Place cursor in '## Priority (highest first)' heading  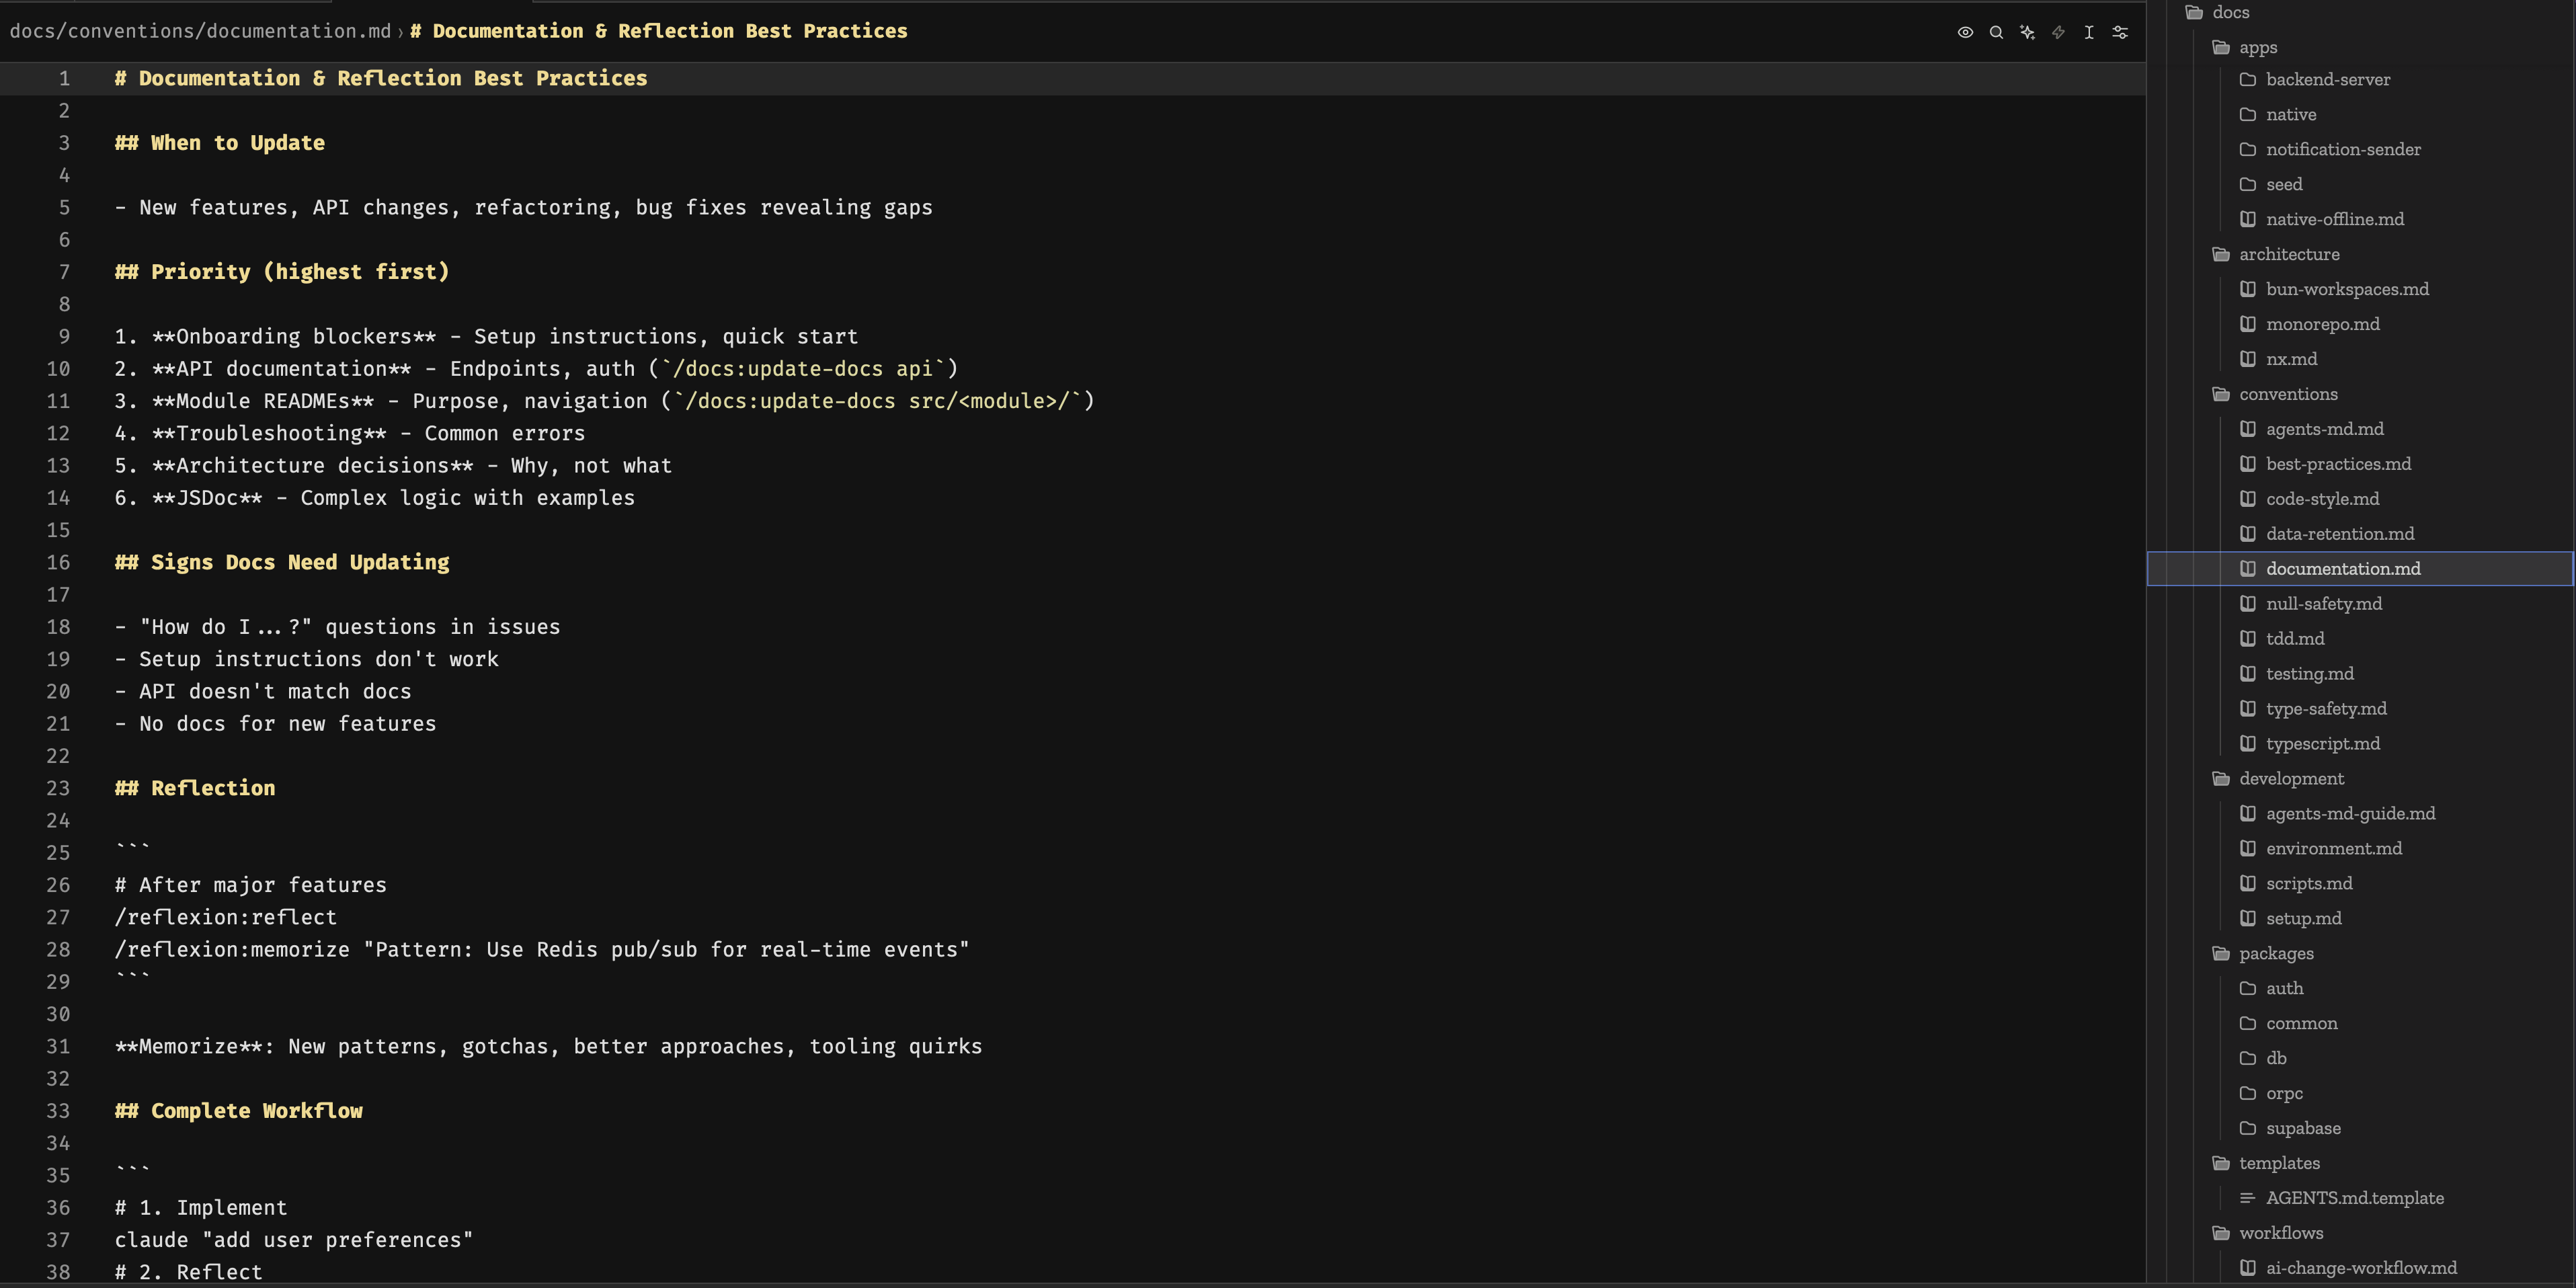282,272
